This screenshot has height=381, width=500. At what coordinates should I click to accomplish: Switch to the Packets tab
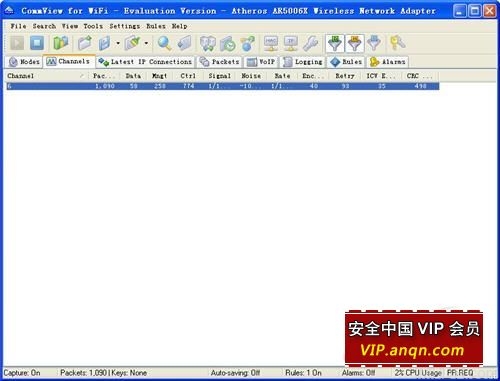219,62
